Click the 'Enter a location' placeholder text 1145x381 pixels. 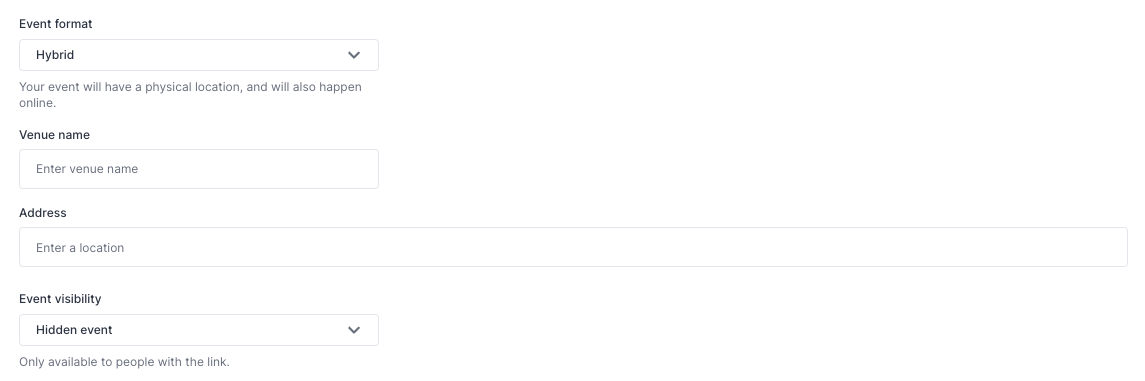pyautogui.click(x=80, y=248)
